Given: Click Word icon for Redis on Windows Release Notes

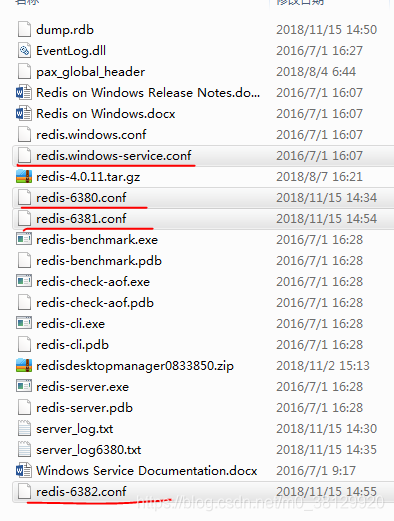Looking at the screenshot, I should [x=24, y=93].
